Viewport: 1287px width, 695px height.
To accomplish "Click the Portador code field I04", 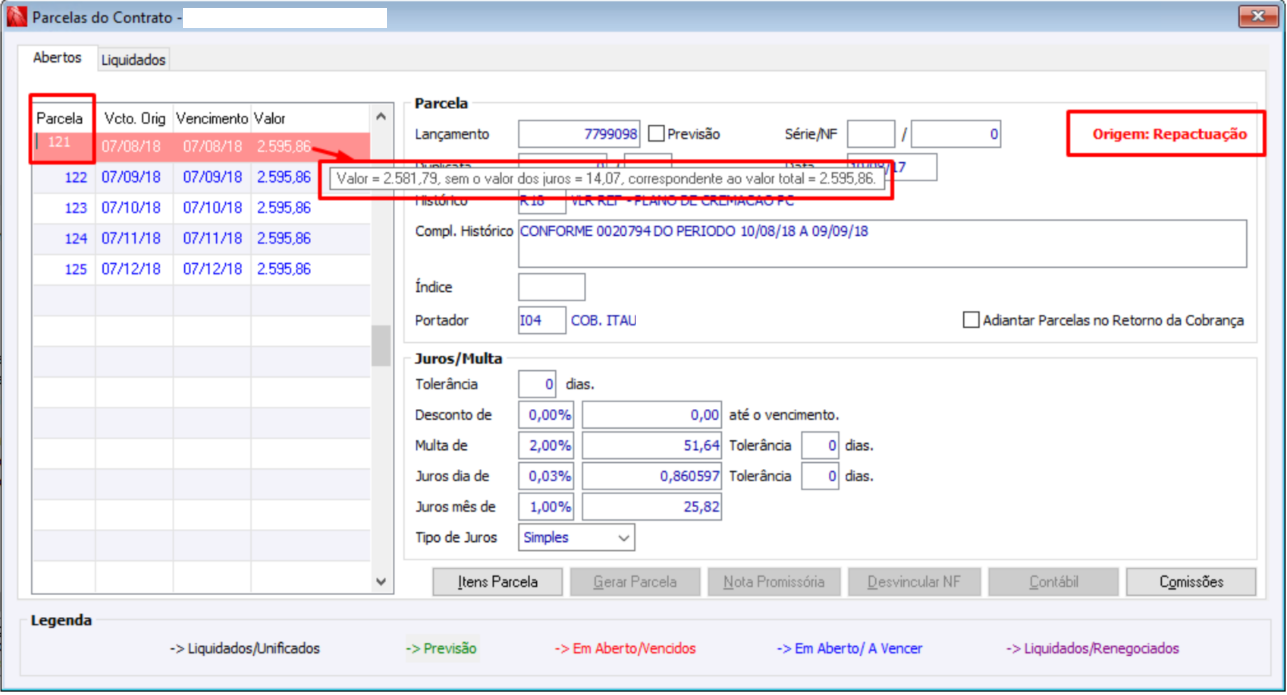I will click(x=542, y=321).
